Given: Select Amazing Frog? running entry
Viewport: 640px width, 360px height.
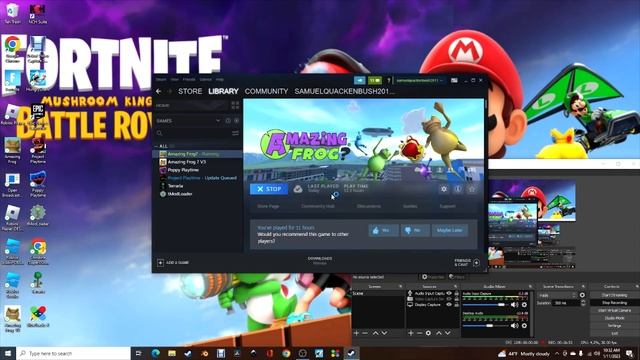Looking at the screenshot, I should 197,154.
